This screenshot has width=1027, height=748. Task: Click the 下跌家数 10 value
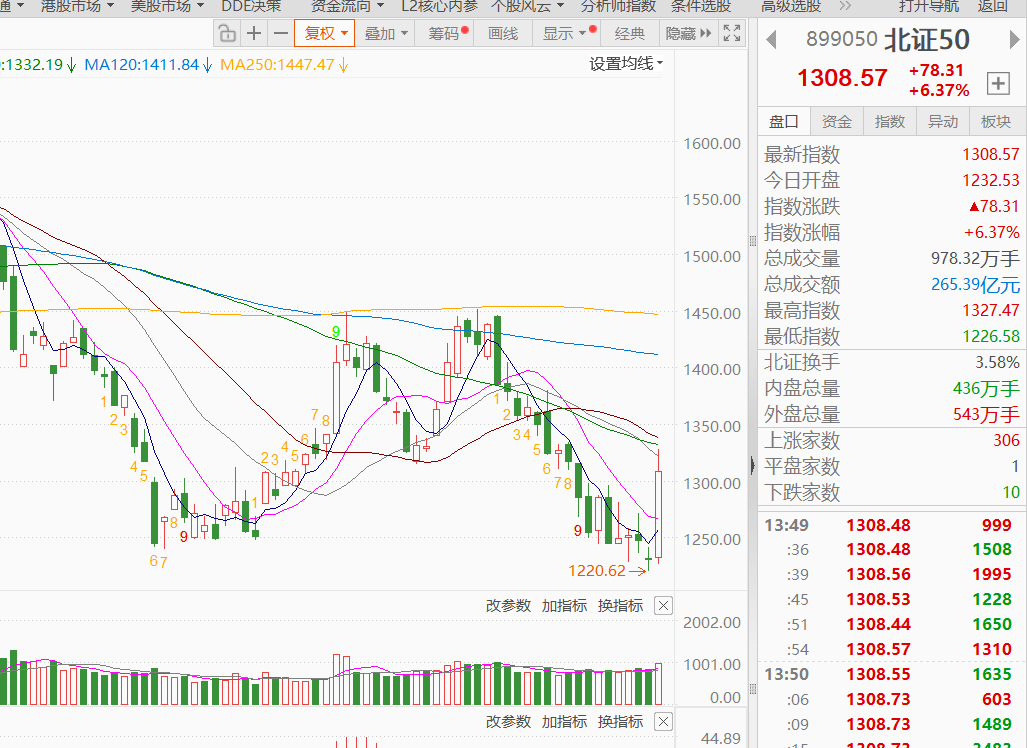1011,492
